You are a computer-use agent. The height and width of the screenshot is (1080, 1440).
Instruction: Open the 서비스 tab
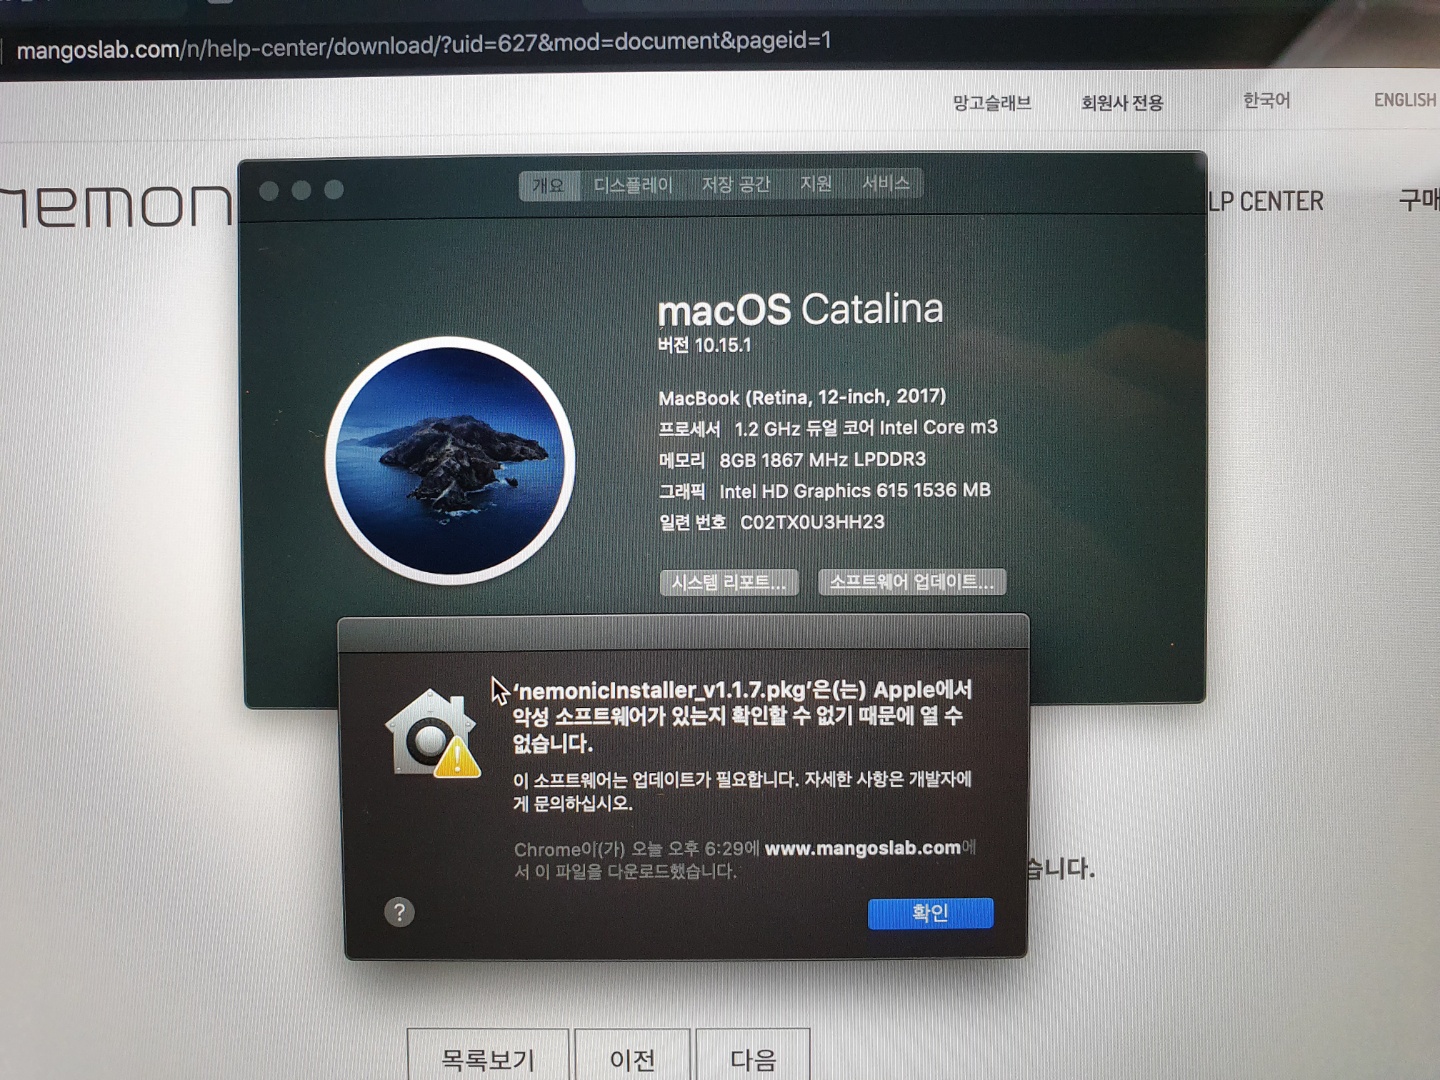click(x=885, y=183)
